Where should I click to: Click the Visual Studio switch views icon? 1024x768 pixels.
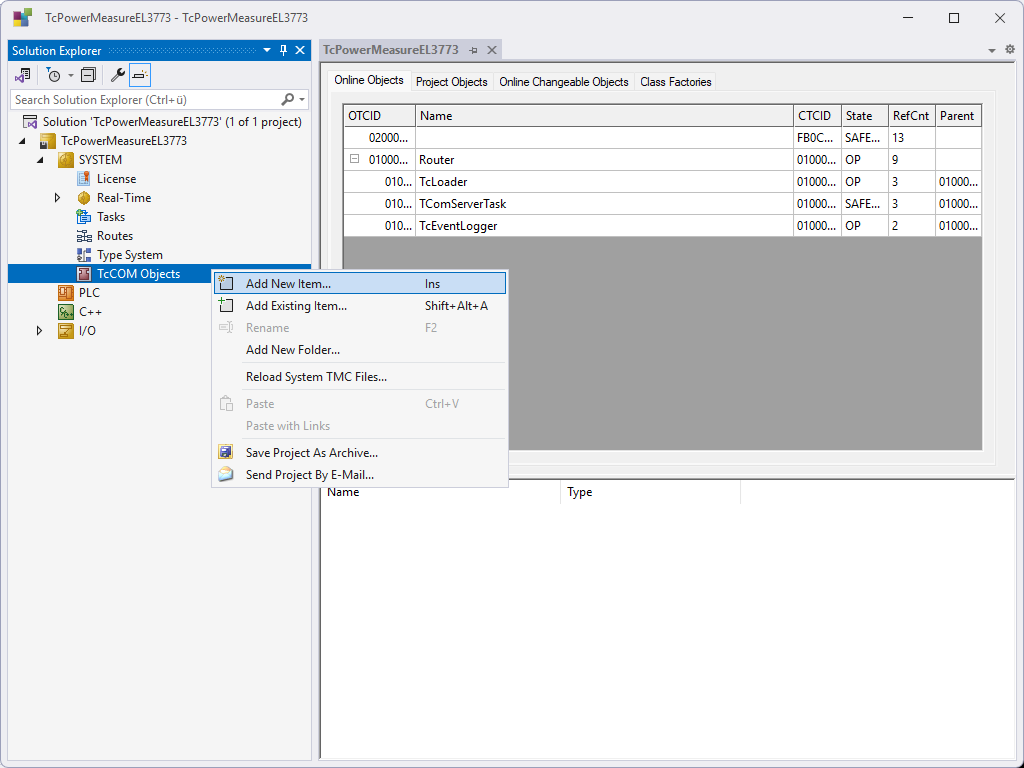[23, 76]
